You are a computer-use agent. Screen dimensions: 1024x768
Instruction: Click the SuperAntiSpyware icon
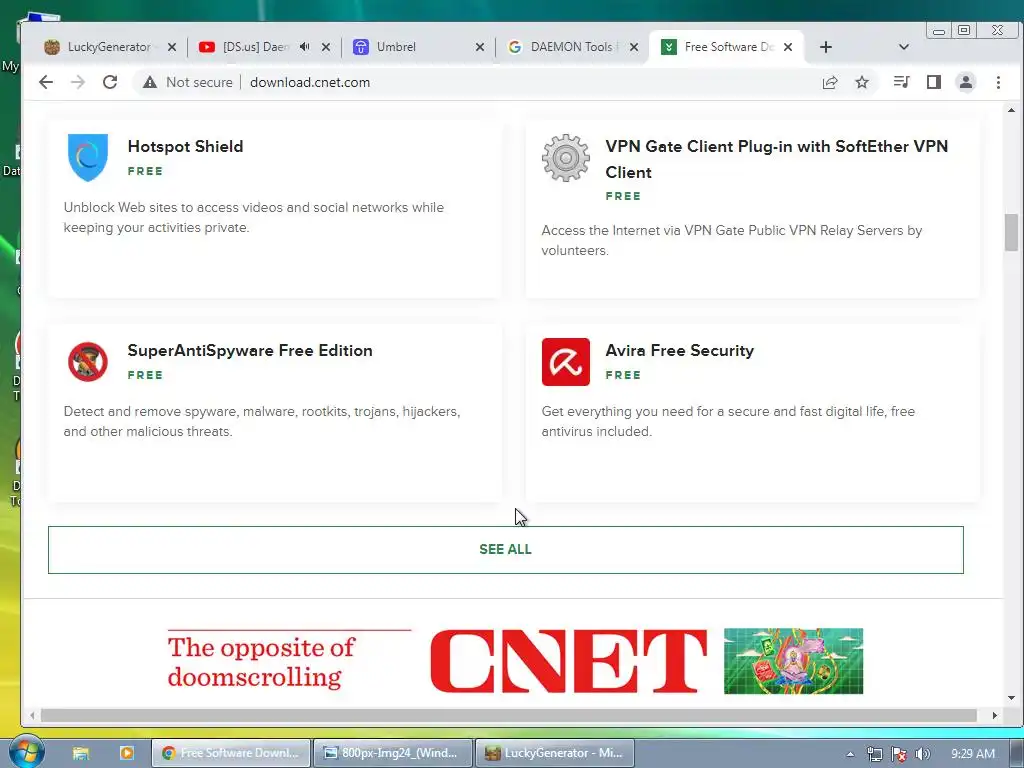click(x=88, y=361)
